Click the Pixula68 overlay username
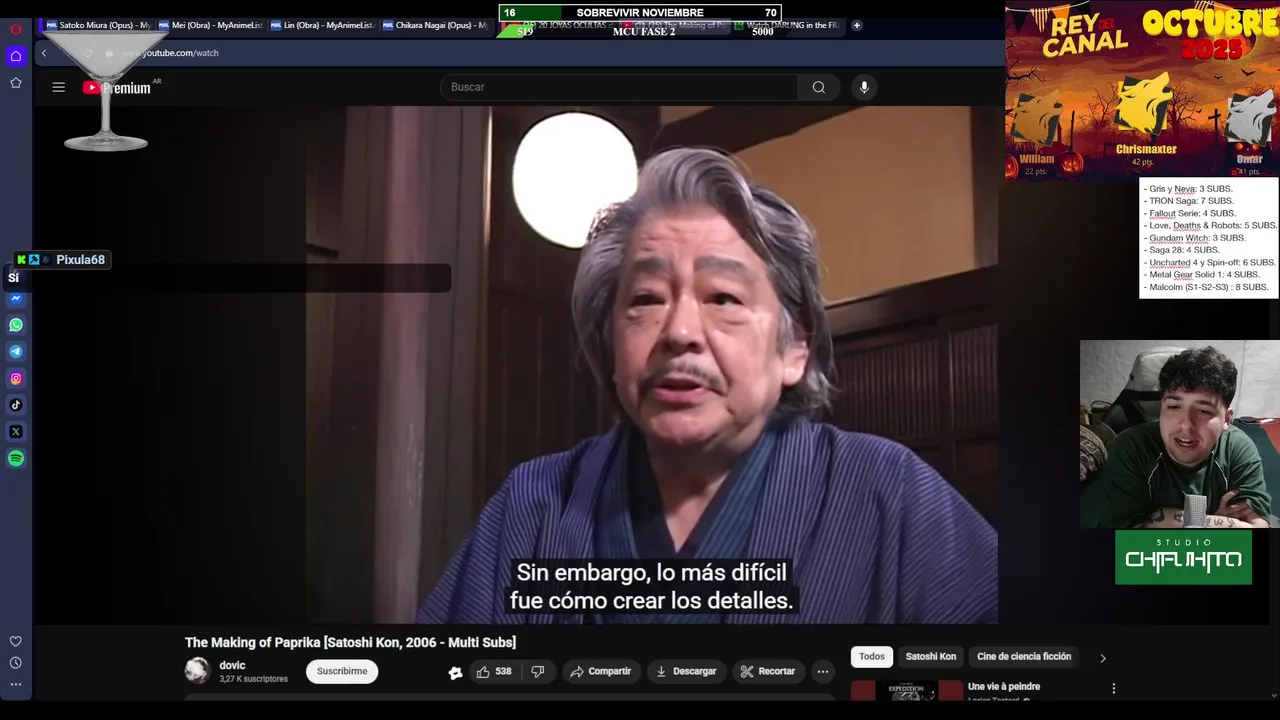The image size is (1280, 720). [80, 260]
